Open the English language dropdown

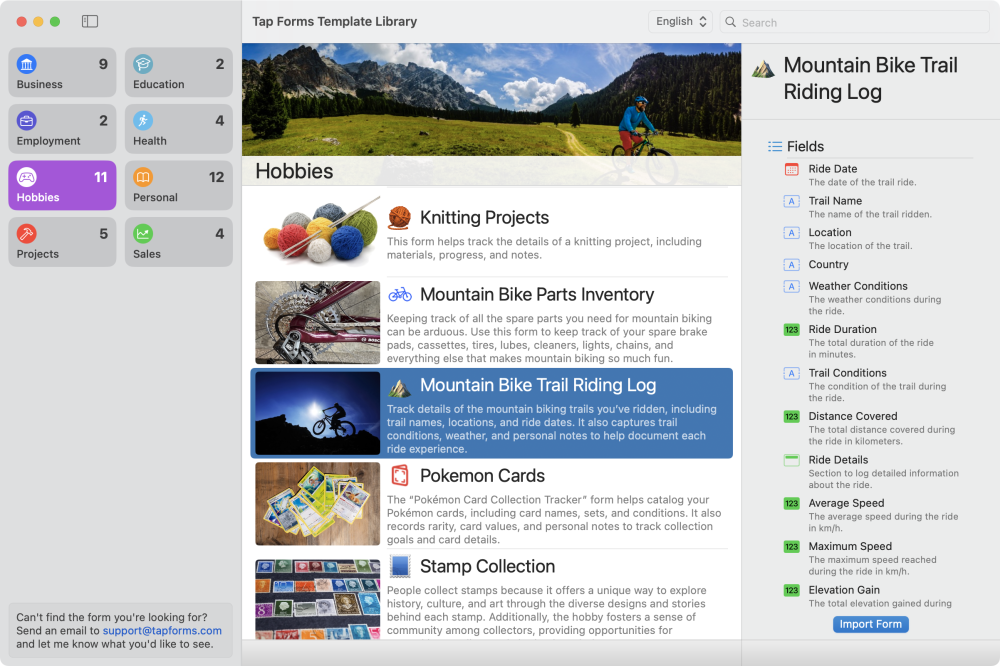click(x=680, y=21)
